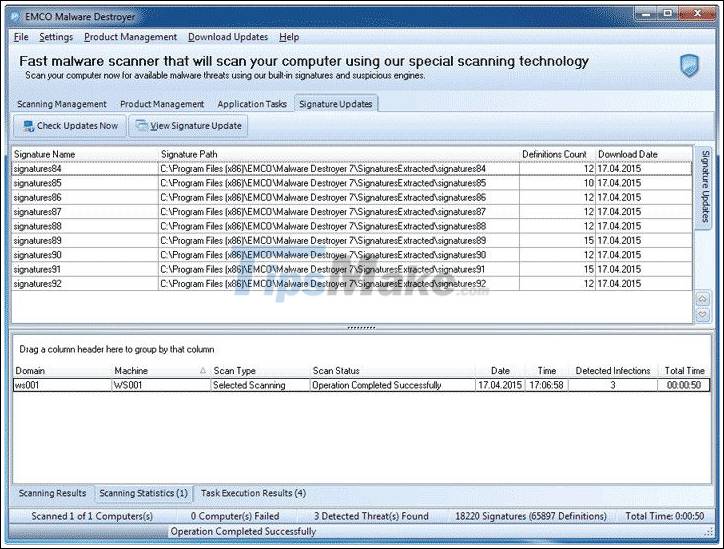
Task: Sort by Definitions Count column header
Action: coord(557,154)
